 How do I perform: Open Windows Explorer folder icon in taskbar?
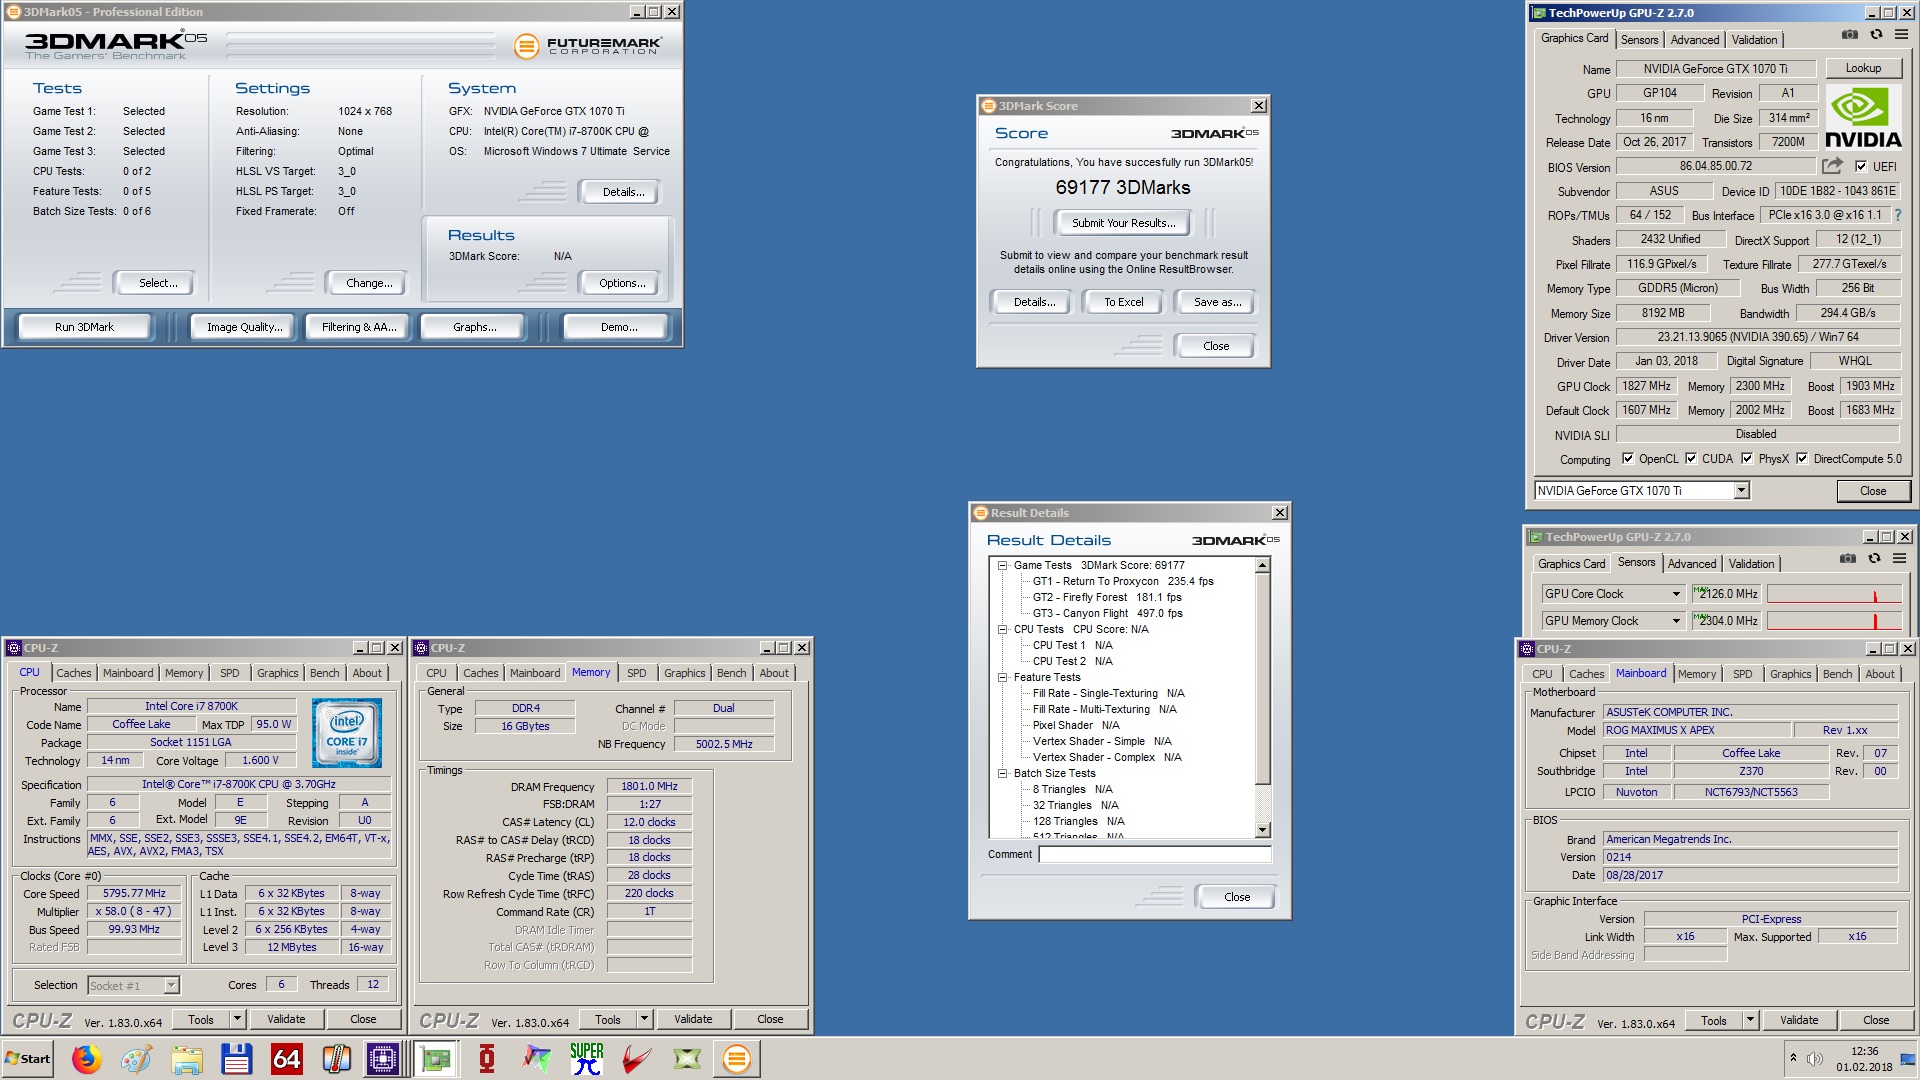pos(187,1058)
